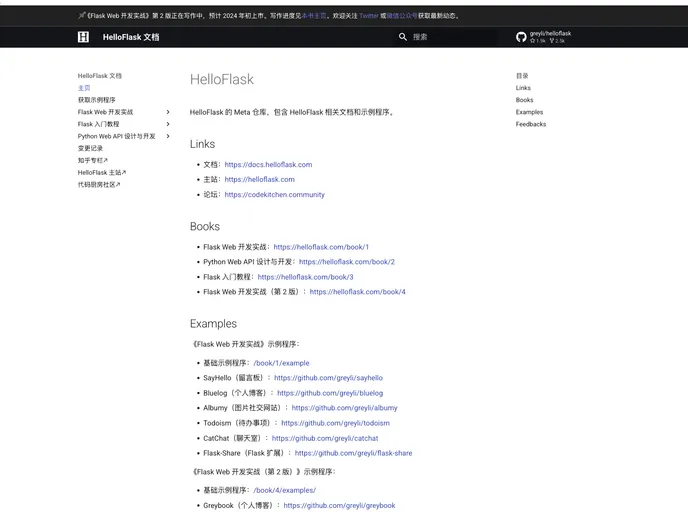Open github.com/greyli/sayhello link
Viewport: 688px width, 512px height.
pos(328,378)
